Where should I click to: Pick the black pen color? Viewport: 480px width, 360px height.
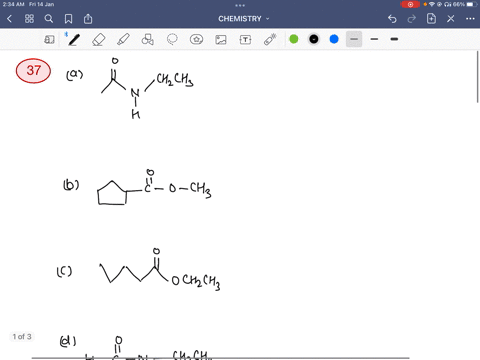[314, 39]
